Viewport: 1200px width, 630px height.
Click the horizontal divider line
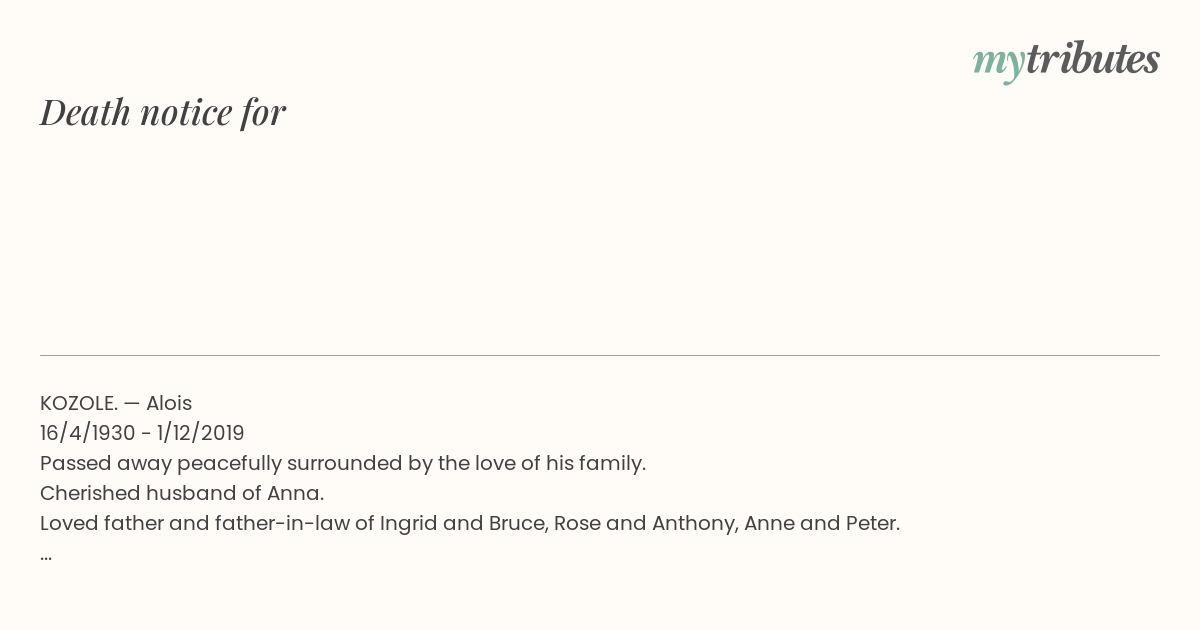click(600, 355)
